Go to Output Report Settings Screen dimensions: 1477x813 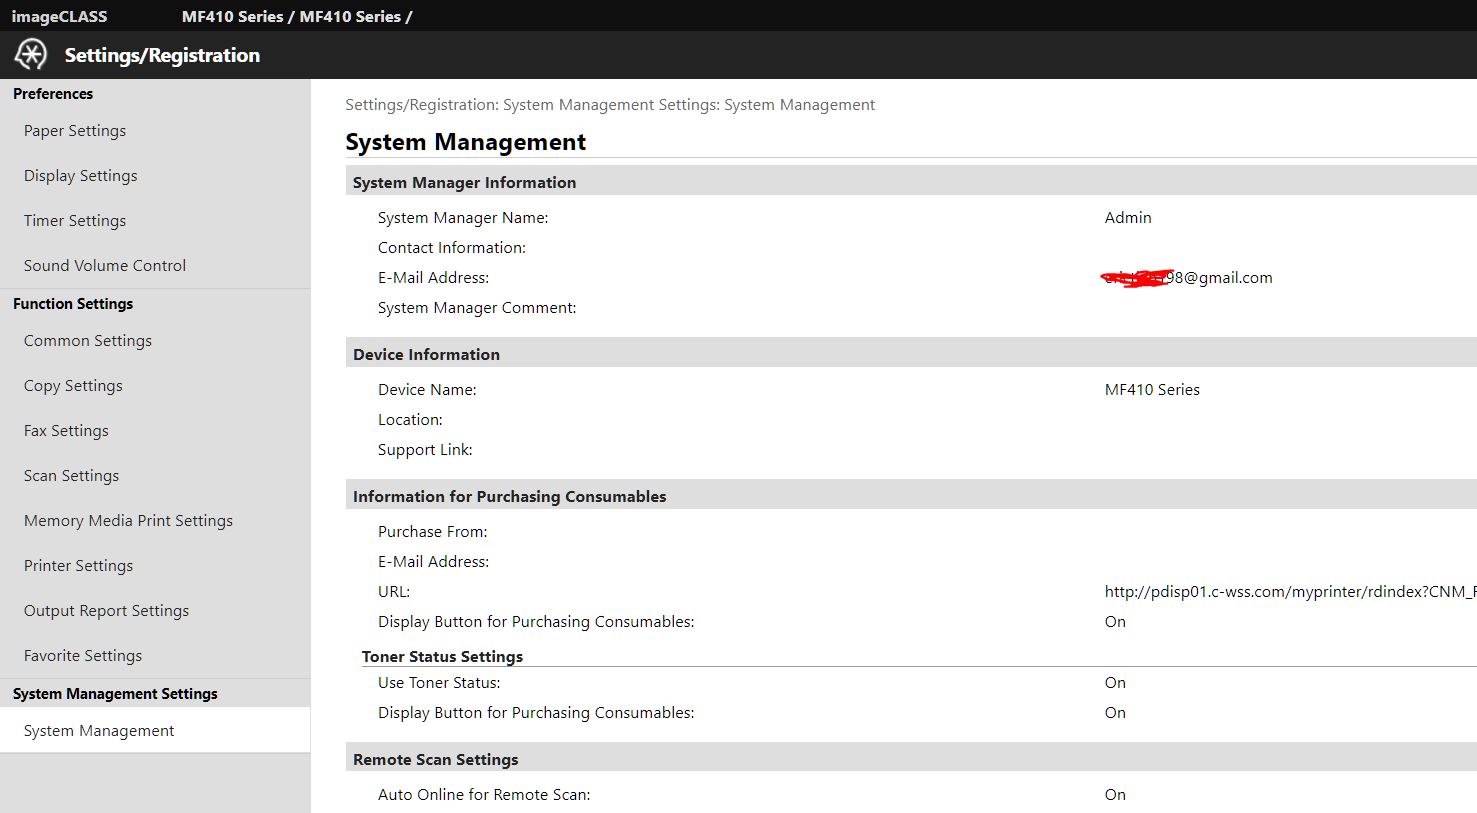pyautogui.click(x=106, y=611)
